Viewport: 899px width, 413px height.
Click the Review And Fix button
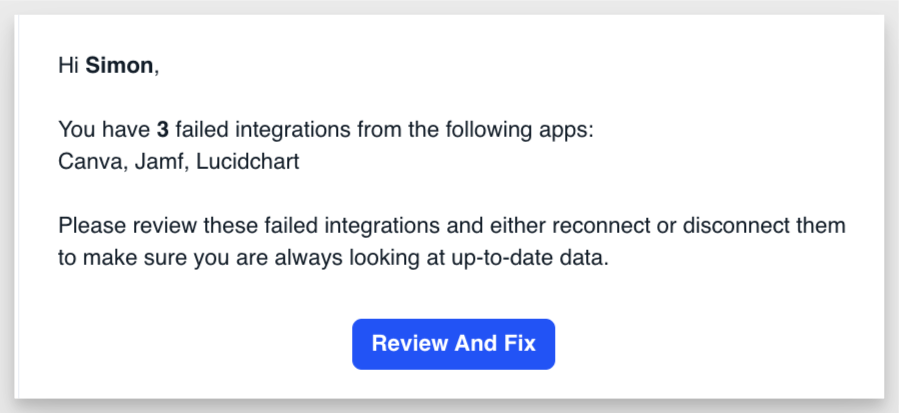pos(453,344)
